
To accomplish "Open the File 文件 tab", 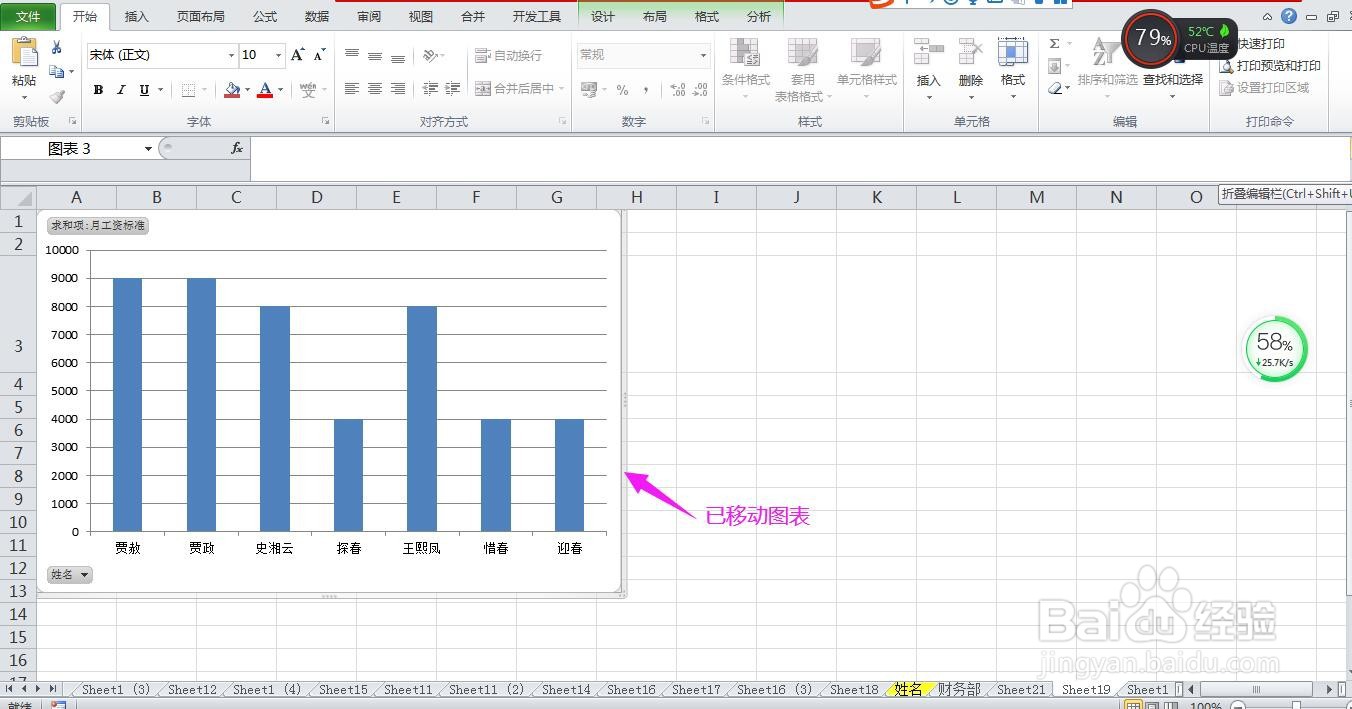I will pos(28,16).
